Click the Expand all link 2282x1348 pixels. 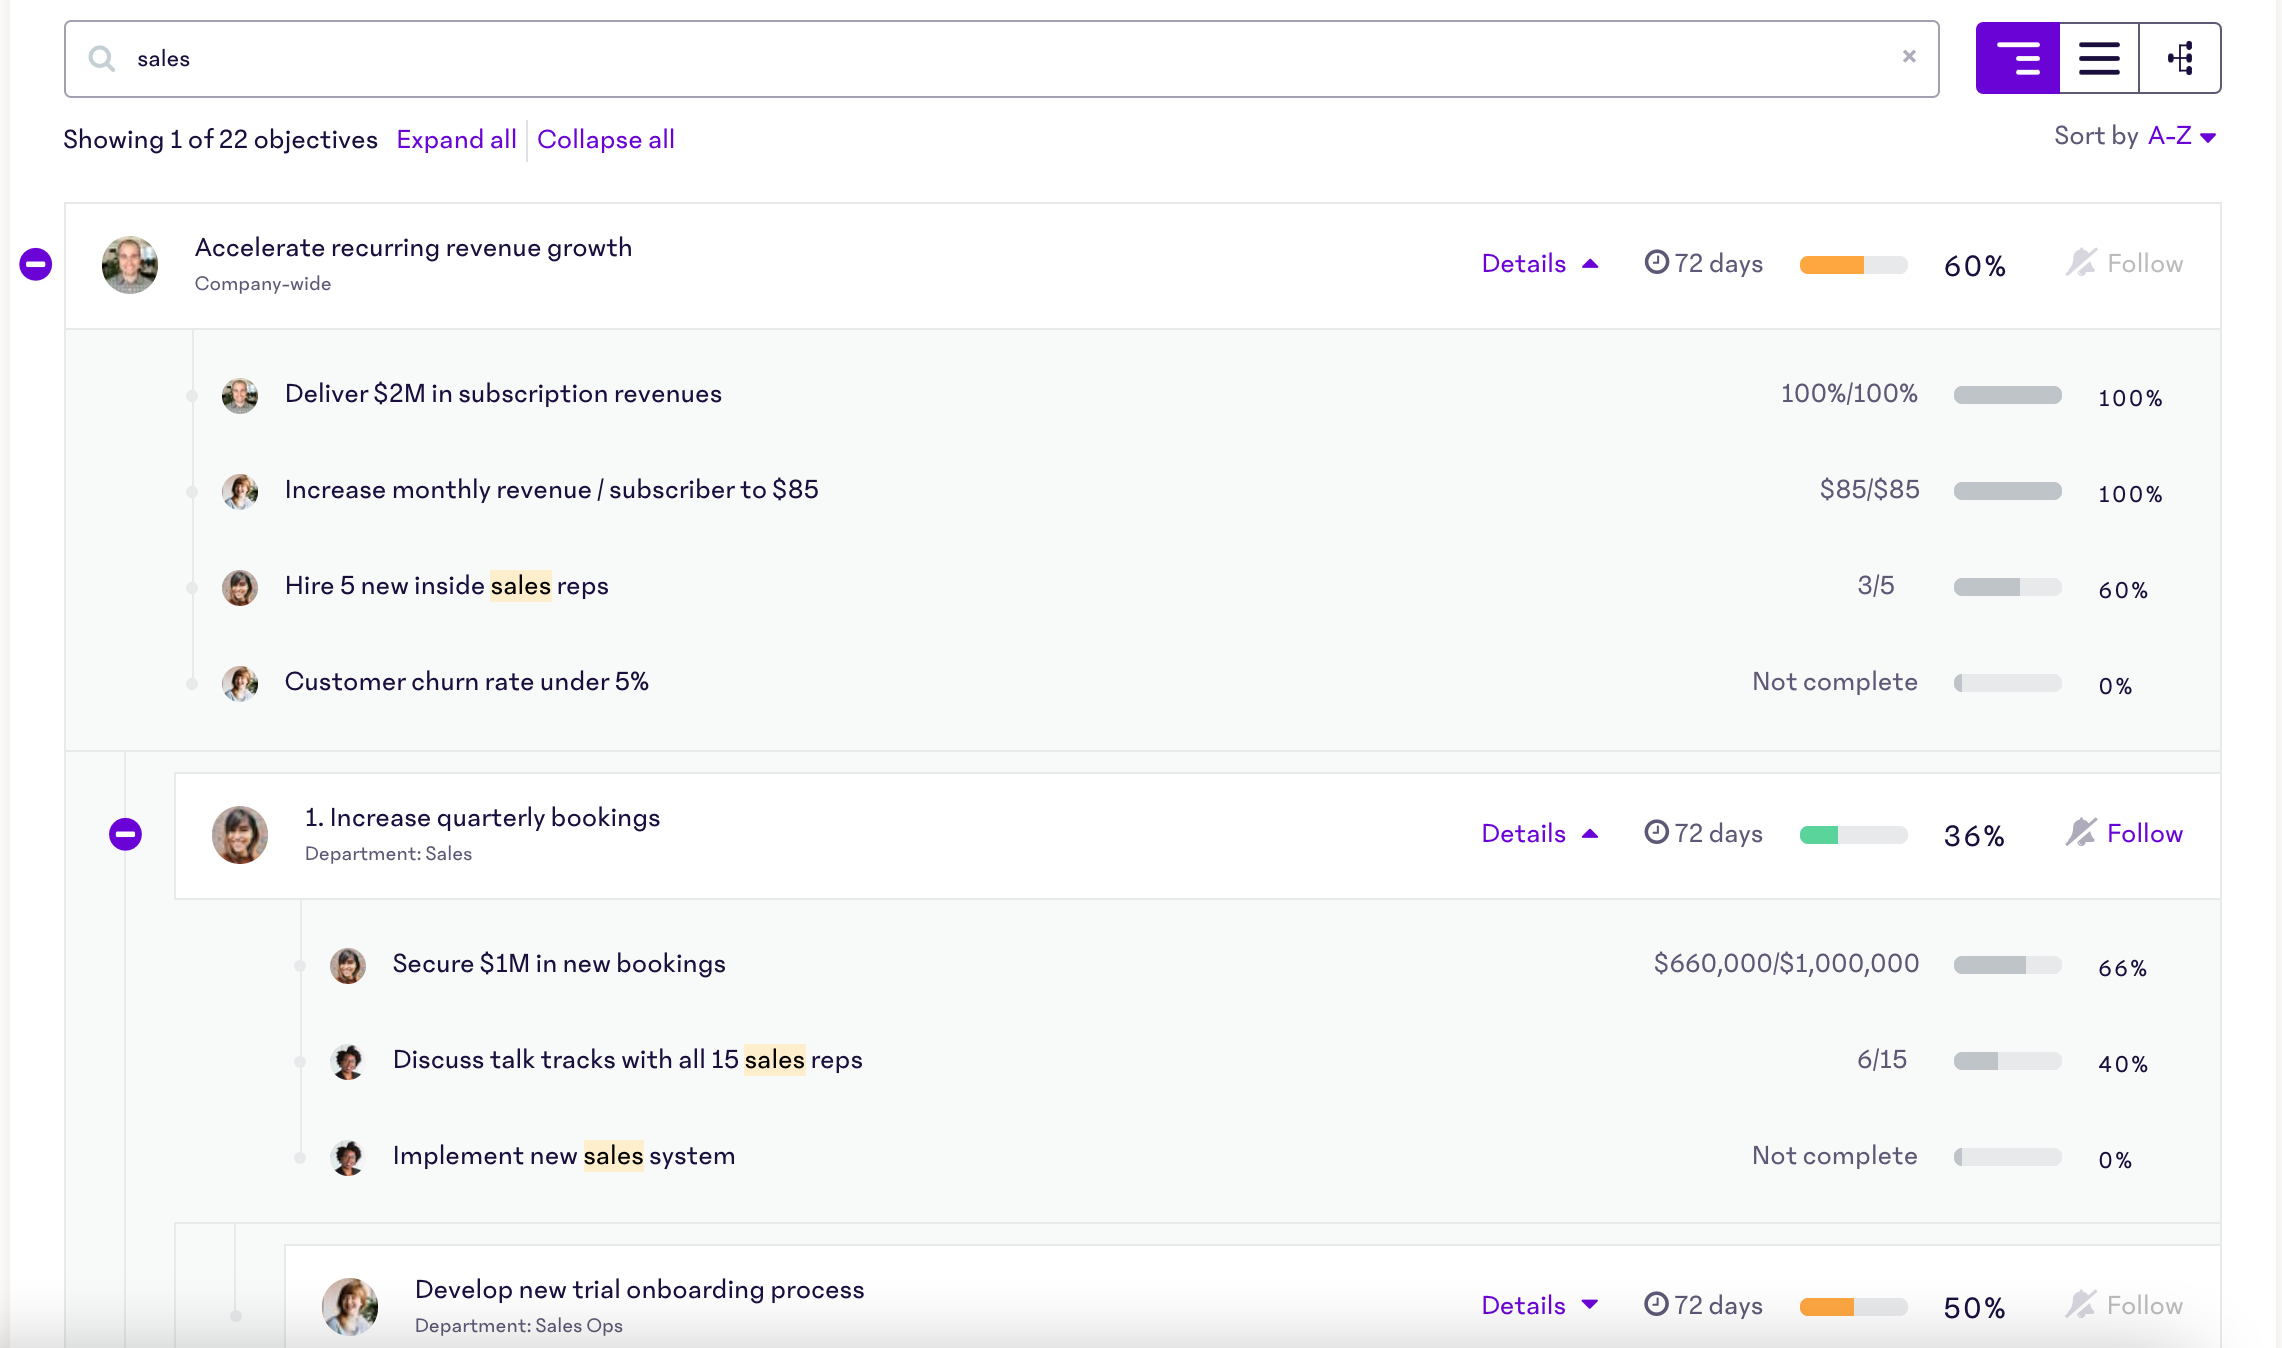tap(456, 139)
